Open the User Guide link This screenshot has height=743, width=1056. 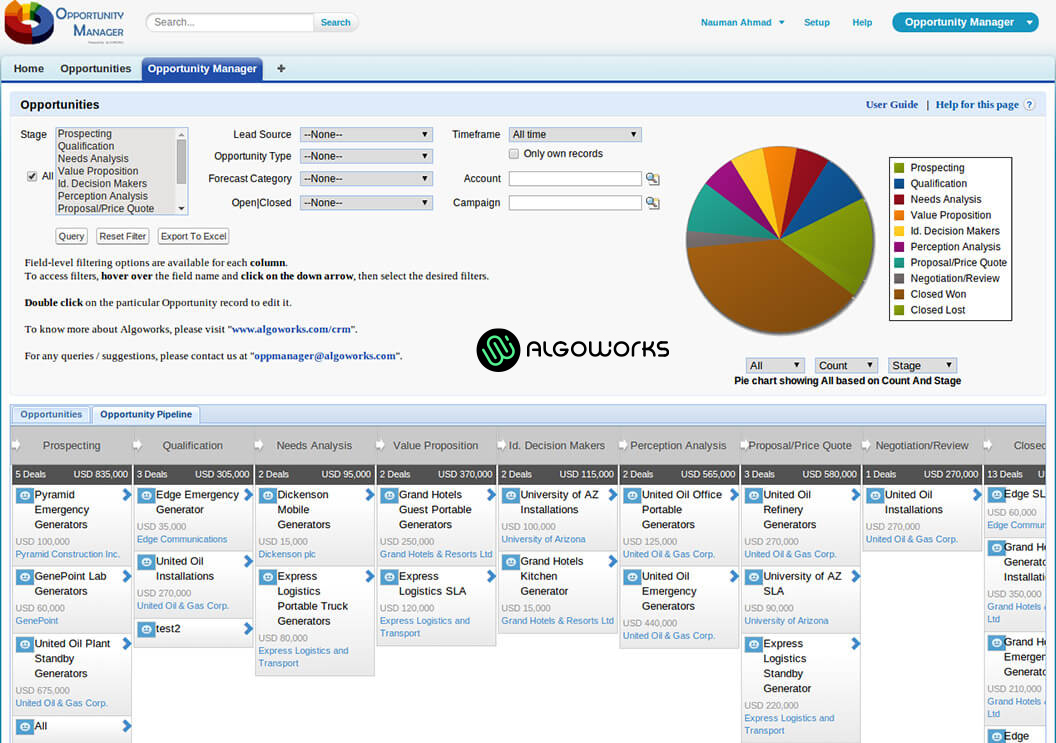(891, 105)
